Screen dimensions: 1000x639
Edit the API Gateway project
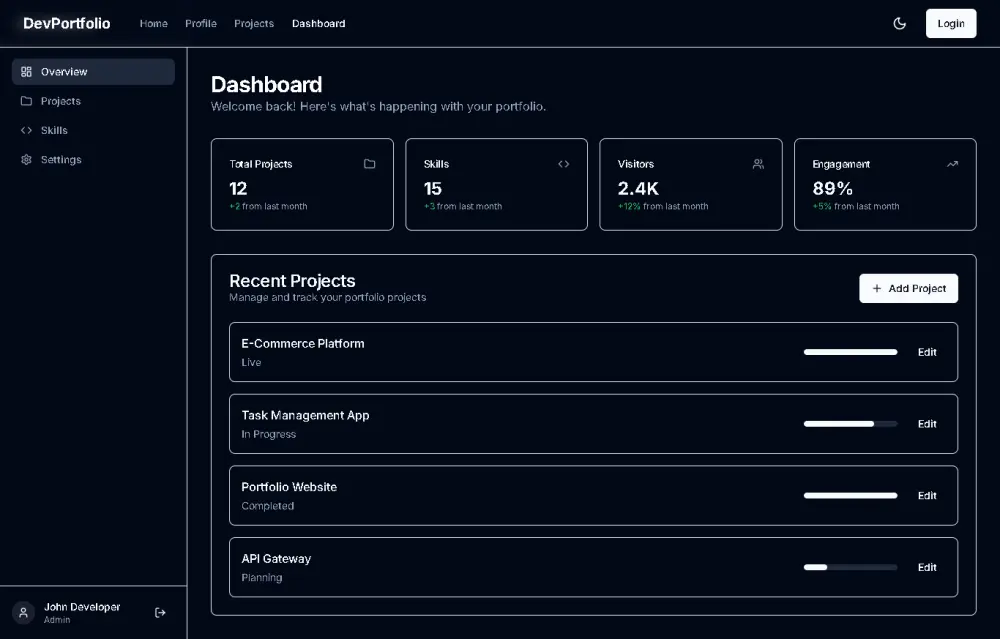click(927, 567)
